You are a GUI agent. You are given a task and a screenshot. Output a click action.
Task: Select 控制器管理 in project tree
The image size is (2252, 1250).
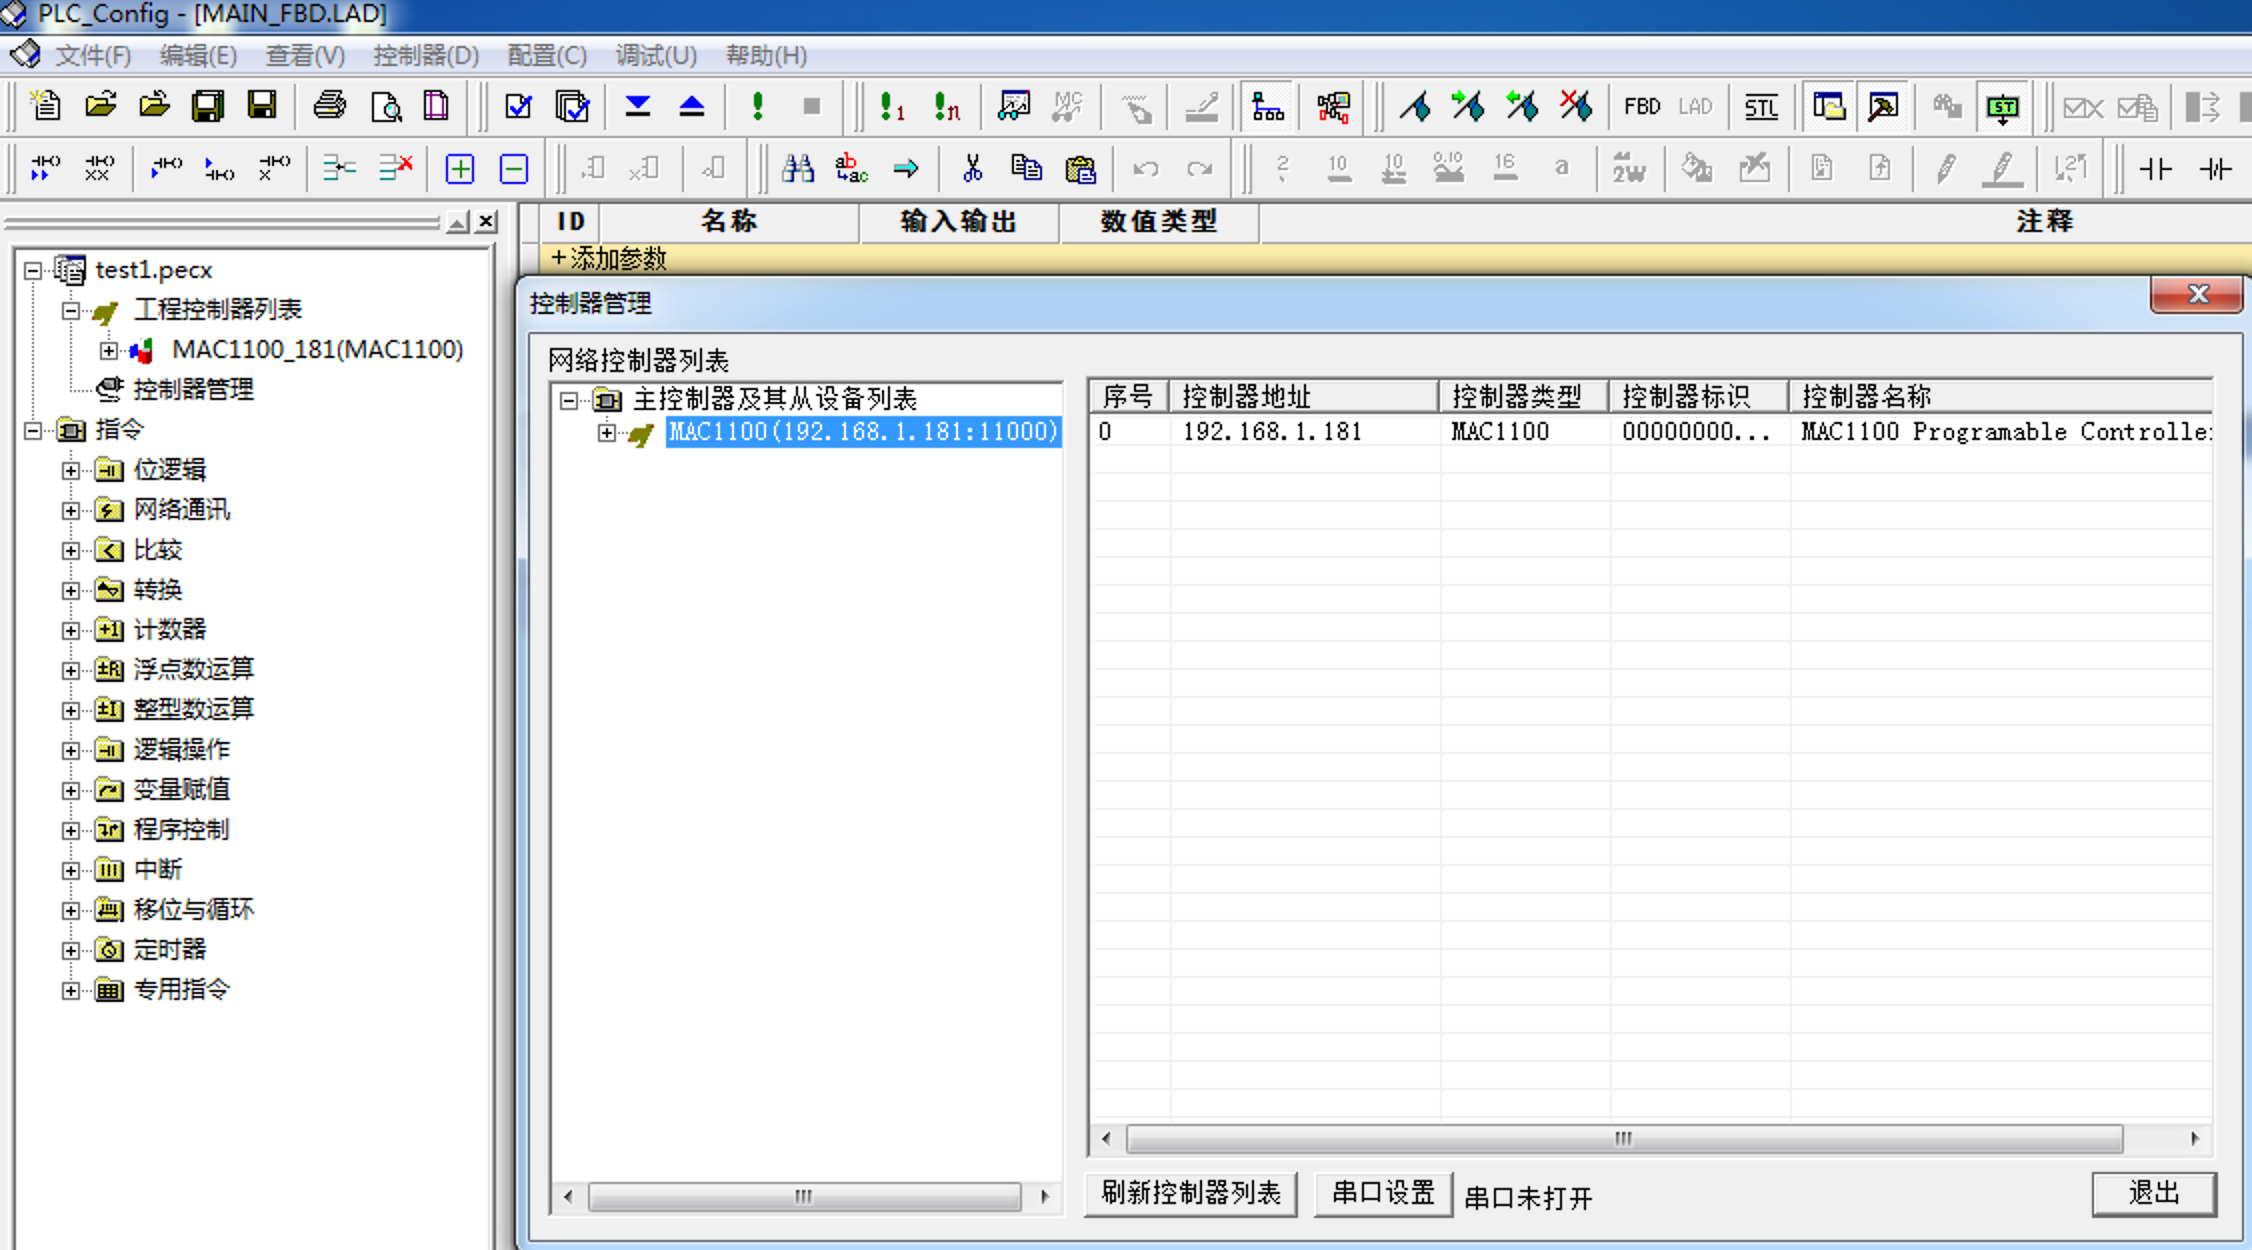(x=193, y=390)
